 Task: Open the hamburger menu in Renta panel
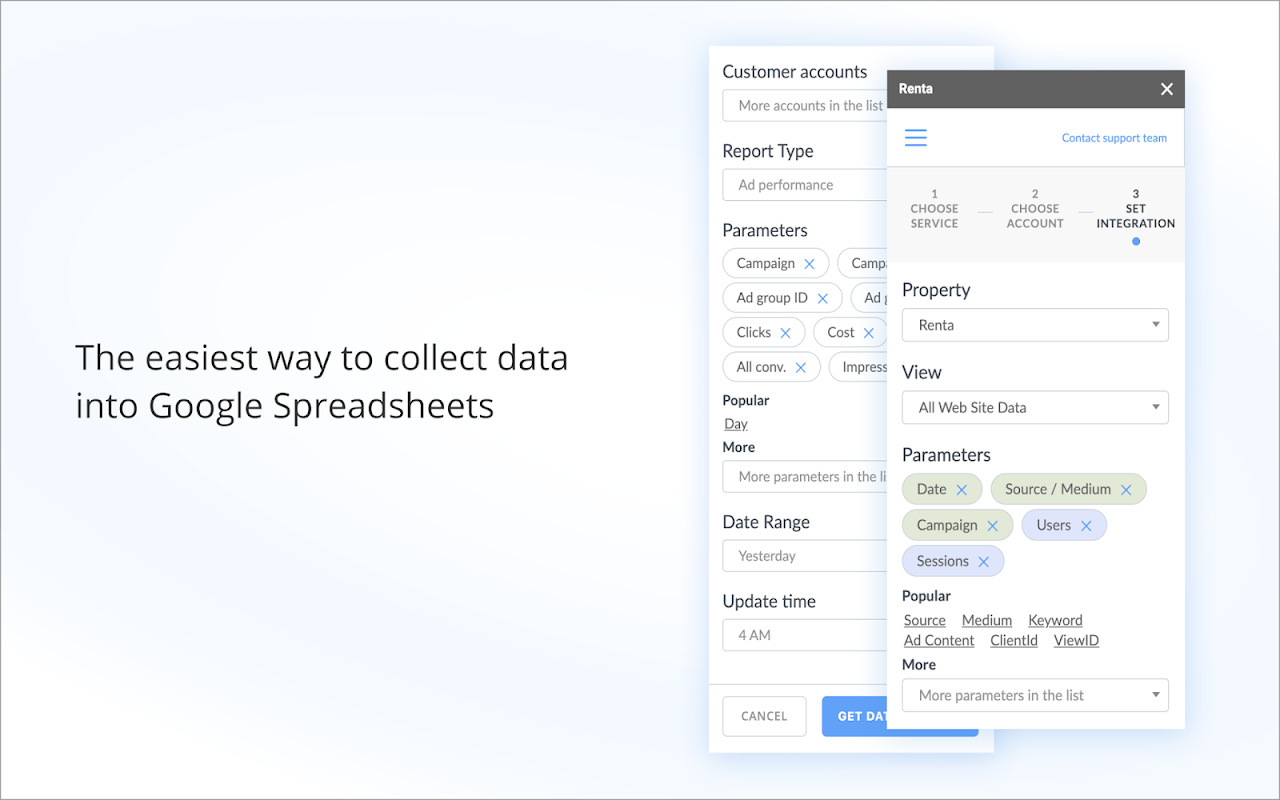pyautogui.click(x=916, y=138)
